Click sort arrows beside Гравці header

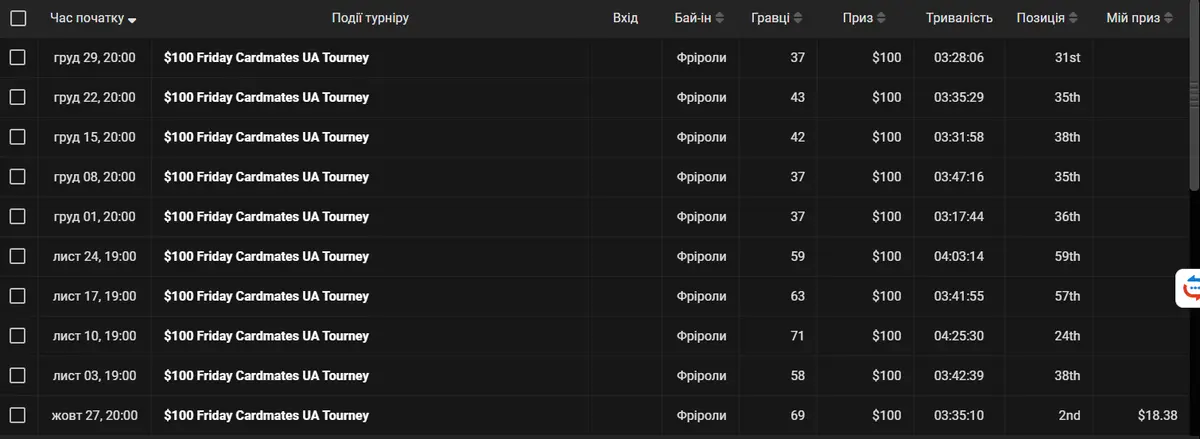[x=797, y=19]
